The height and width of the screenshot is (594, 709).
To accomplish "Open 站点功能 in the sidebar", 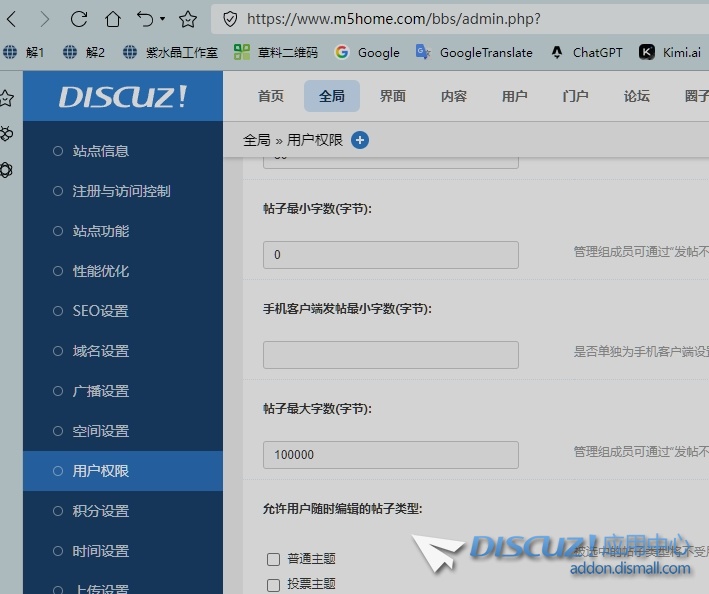I will (x=123, y=231).
